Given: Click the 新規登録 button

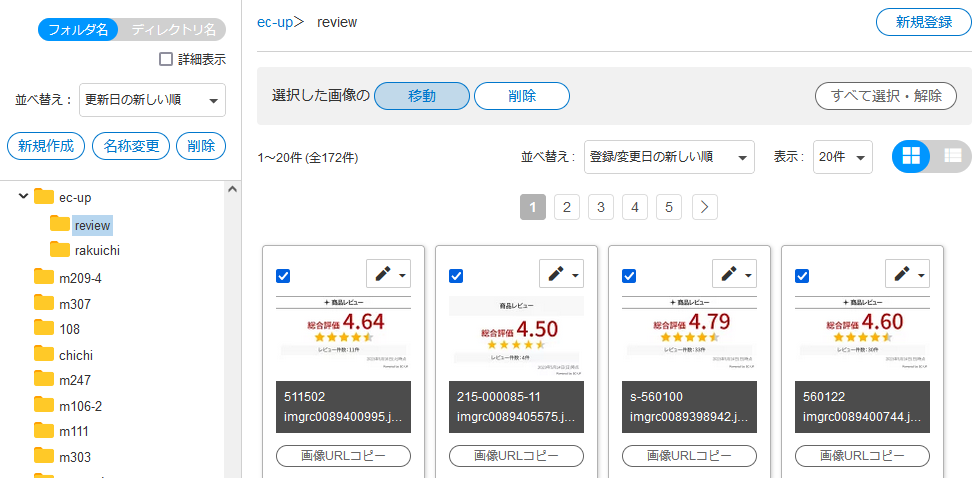Looking at the screenshot, I should (x=924, y=22).
